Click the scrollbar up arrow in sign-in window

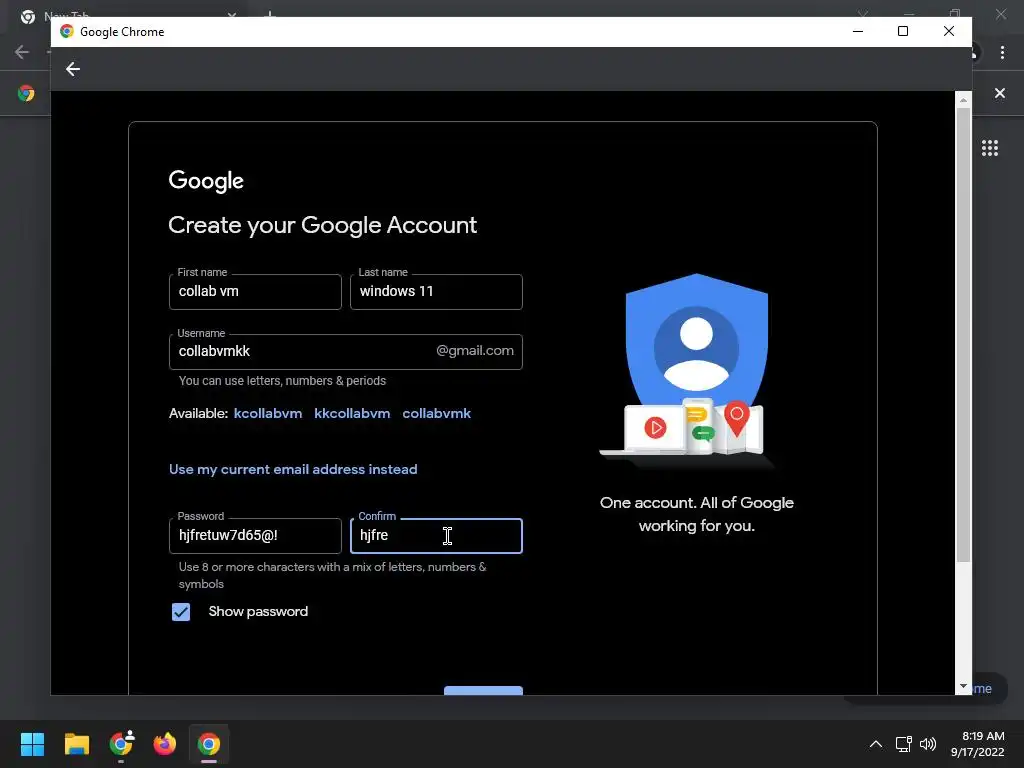tap(963, 100)
